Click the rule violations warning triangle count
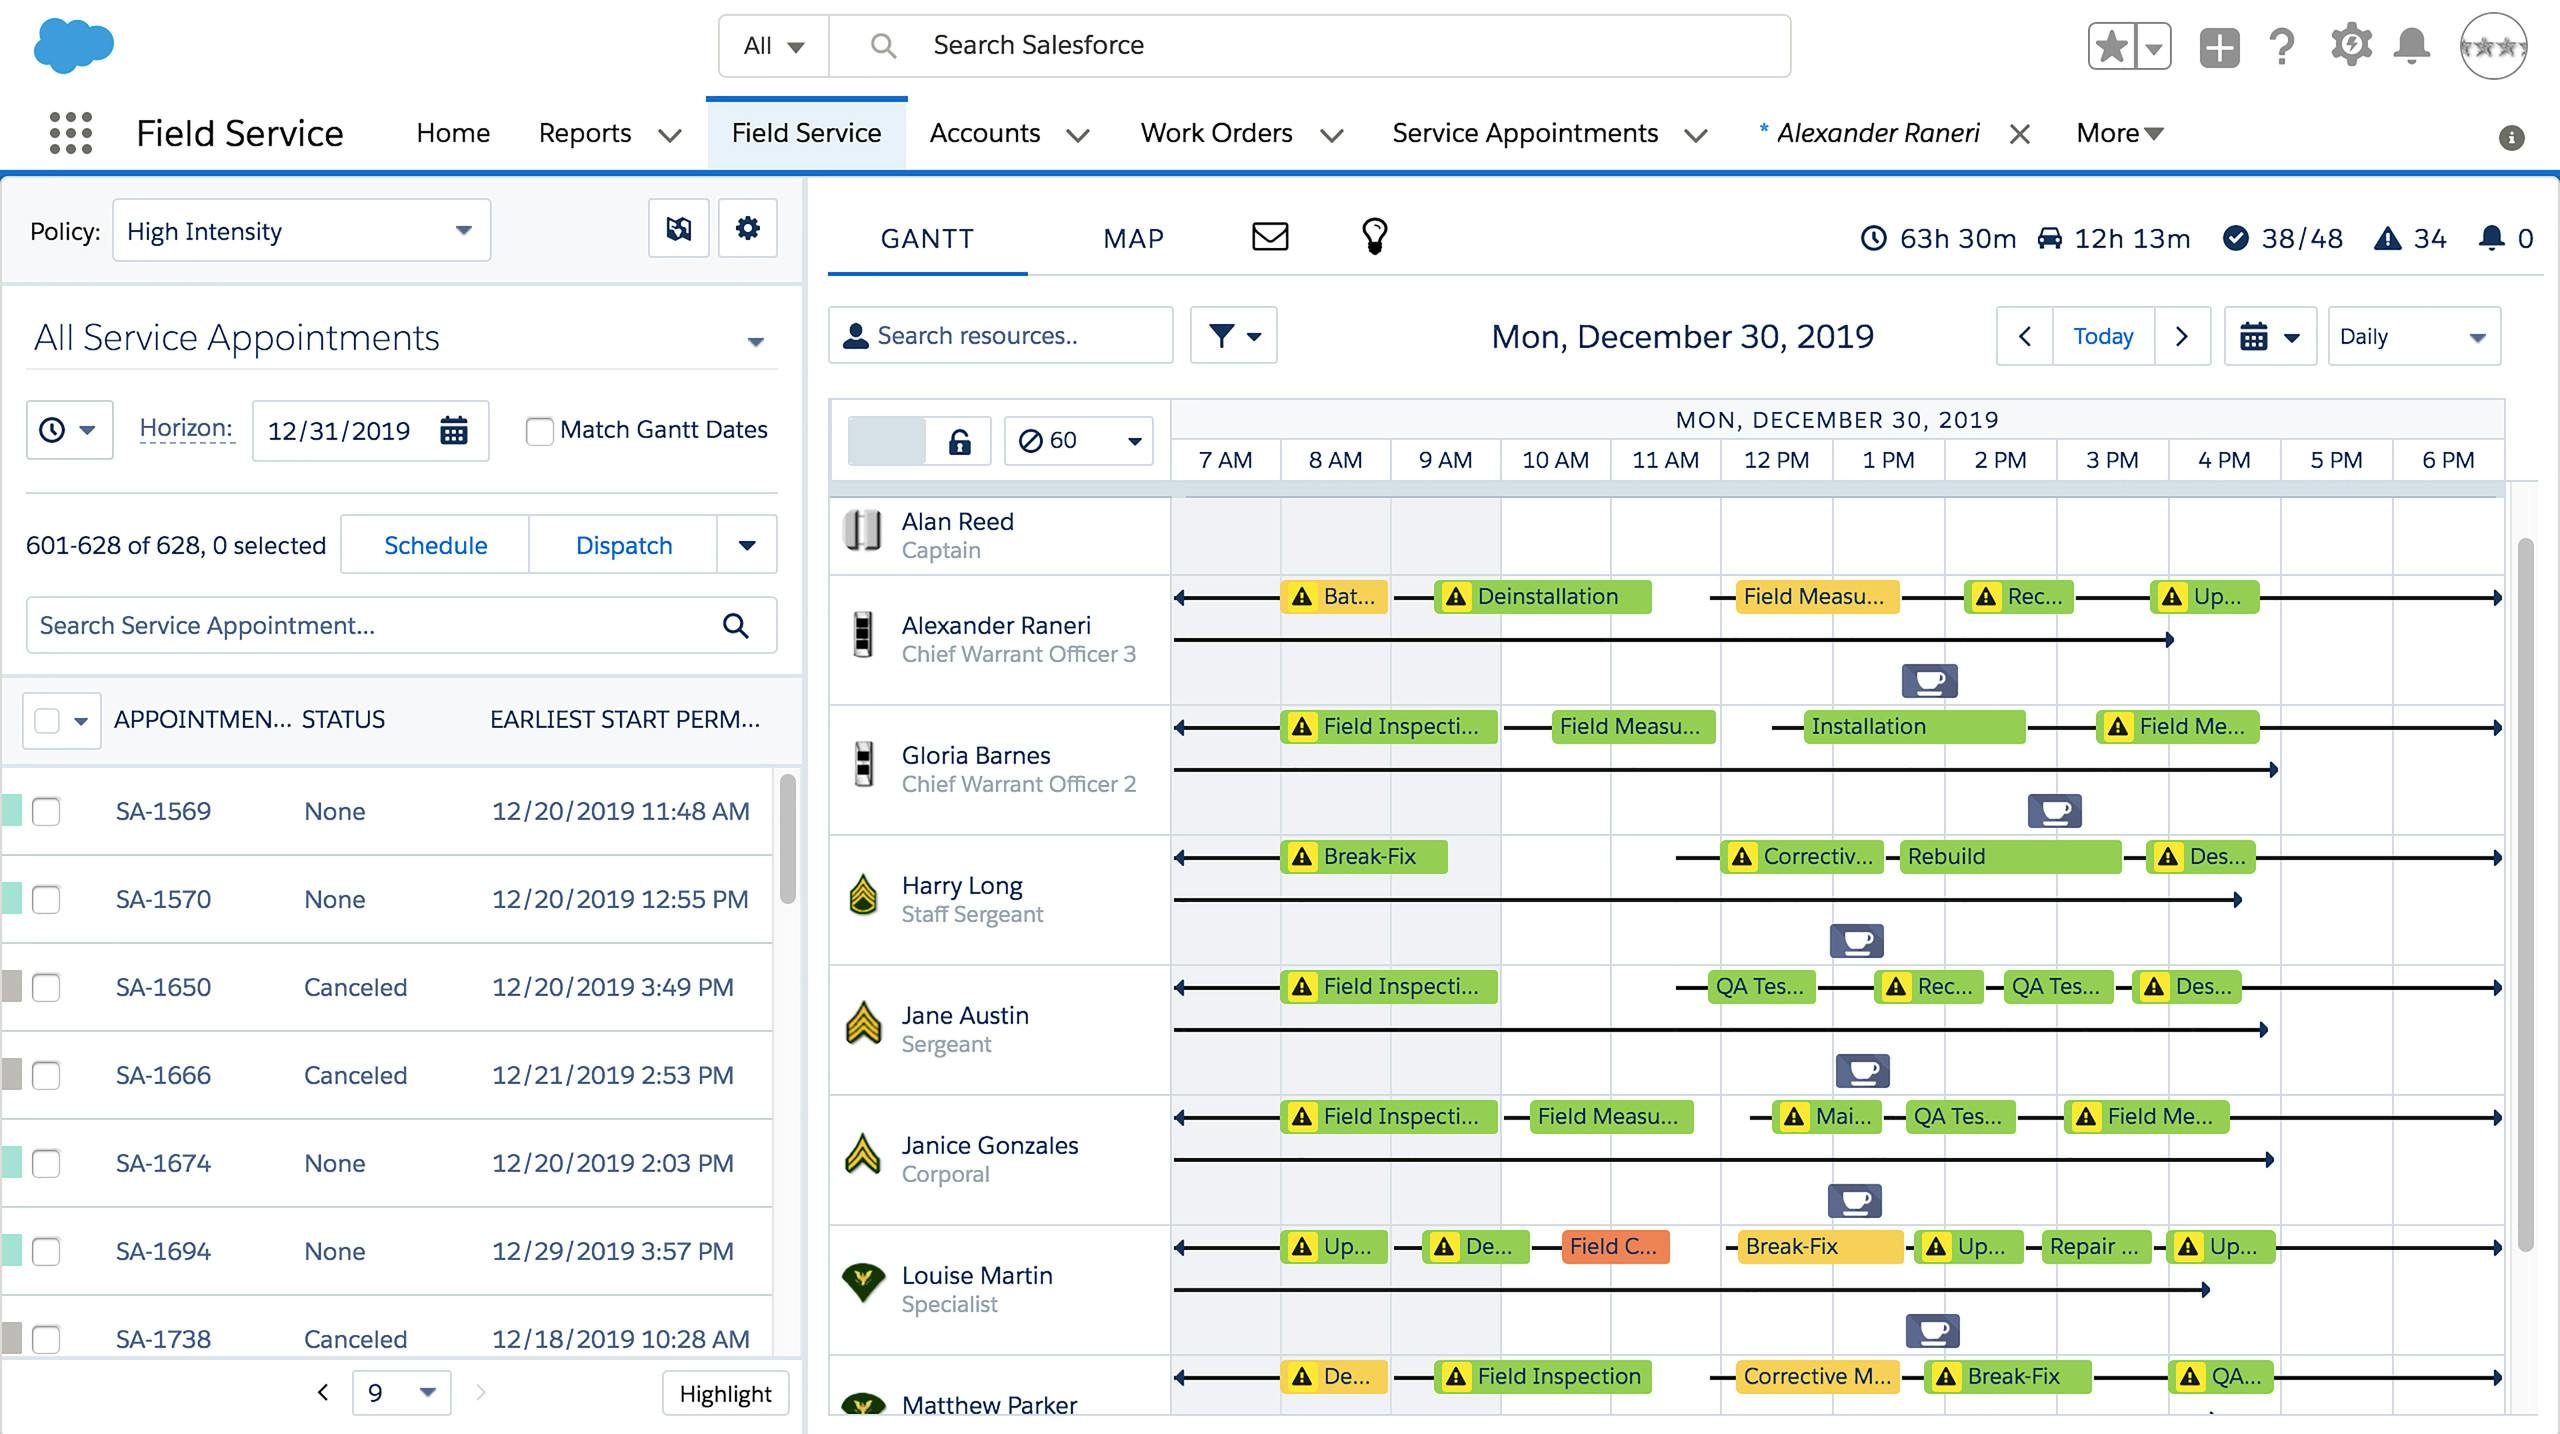The image size is (2560, 1434). (2410, 238)
